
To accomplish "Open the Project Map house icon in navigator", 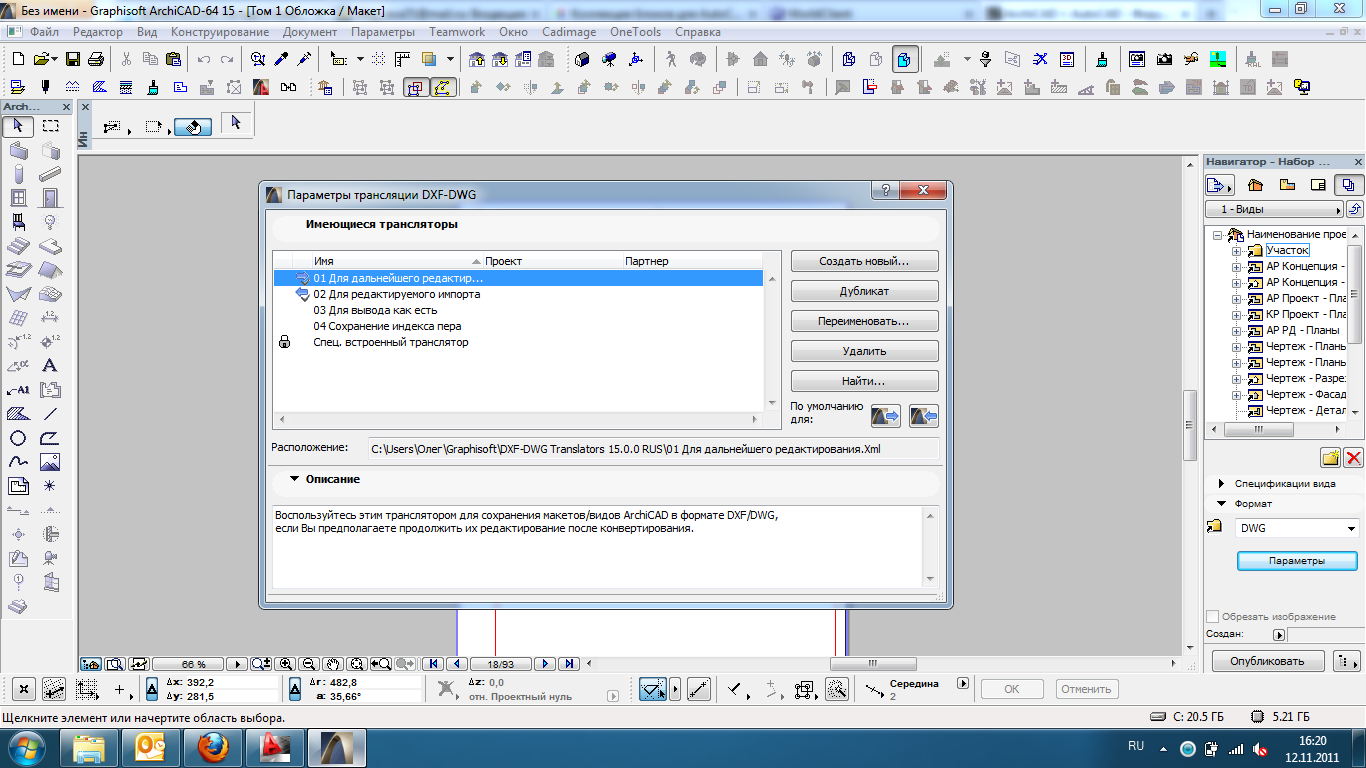I will pos(1257,185).
